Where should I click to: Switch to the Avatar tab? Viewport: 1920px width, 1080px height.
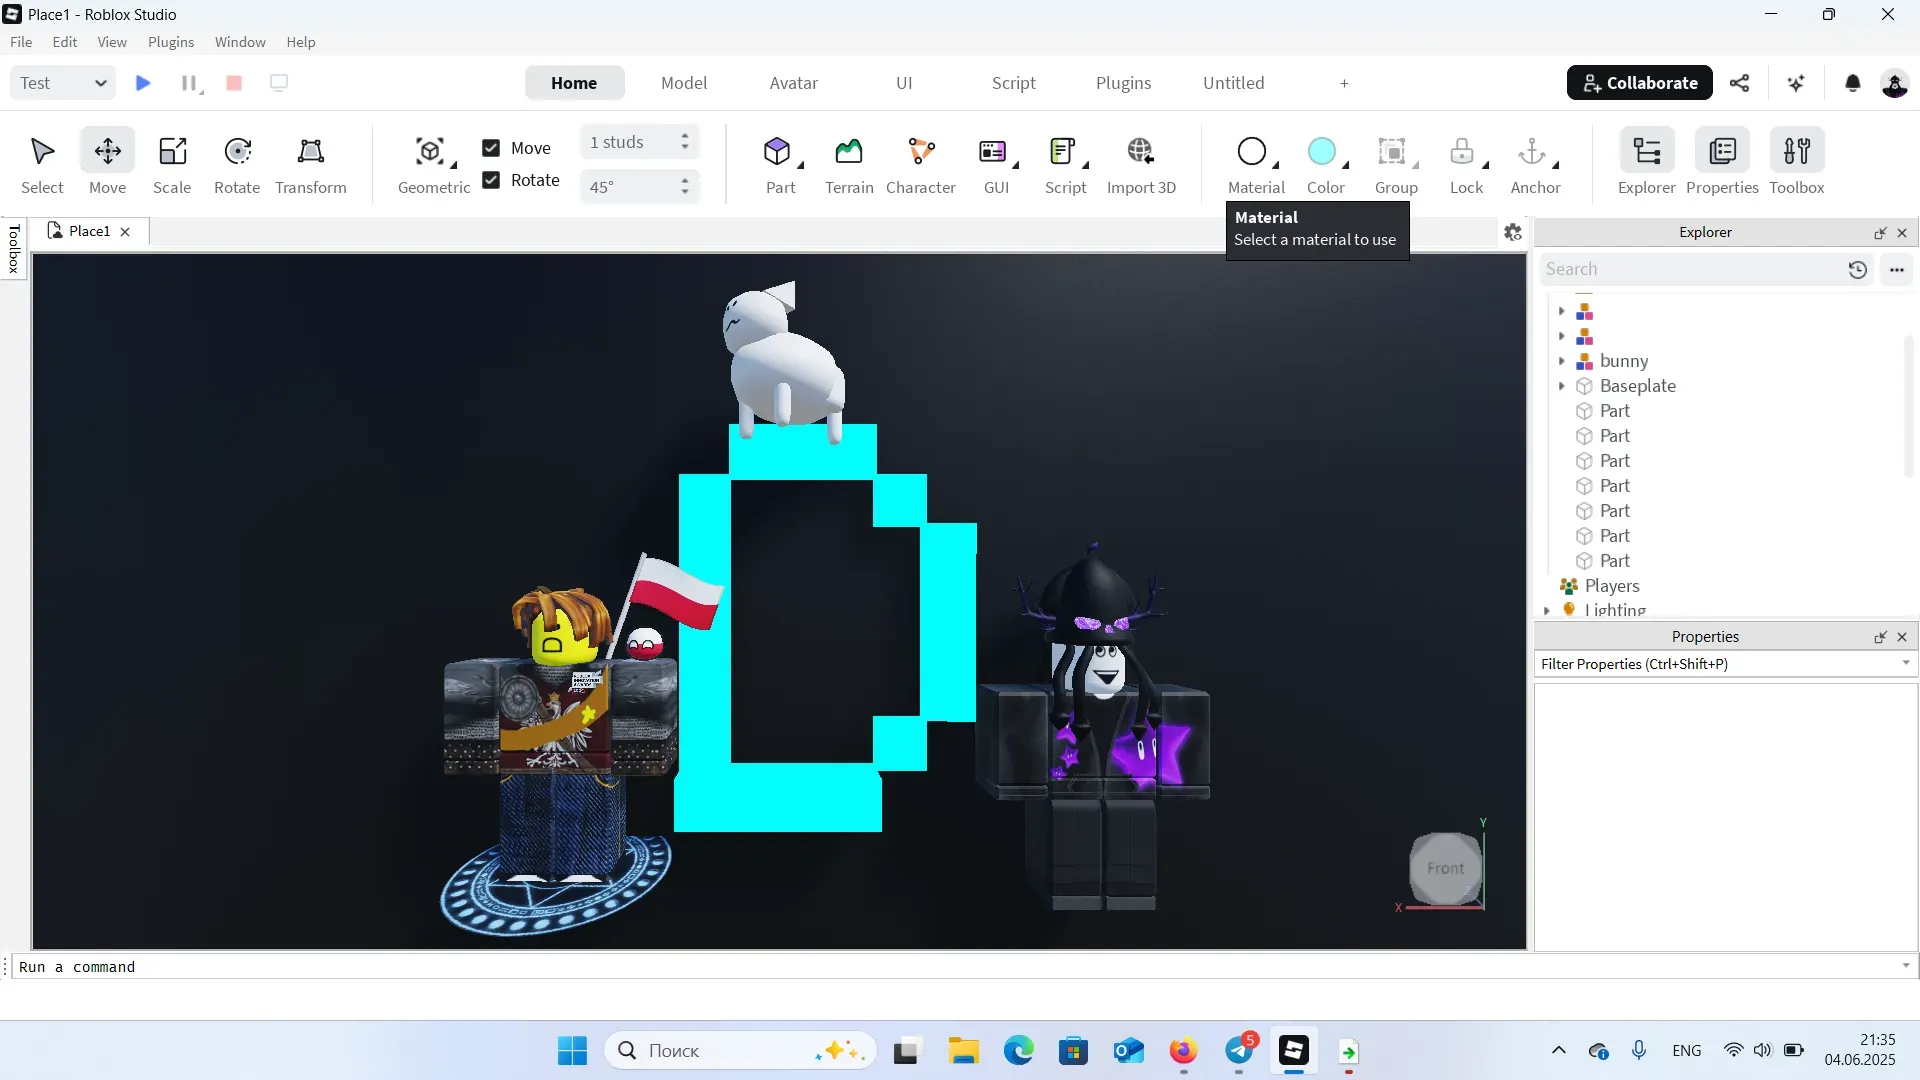794,83
